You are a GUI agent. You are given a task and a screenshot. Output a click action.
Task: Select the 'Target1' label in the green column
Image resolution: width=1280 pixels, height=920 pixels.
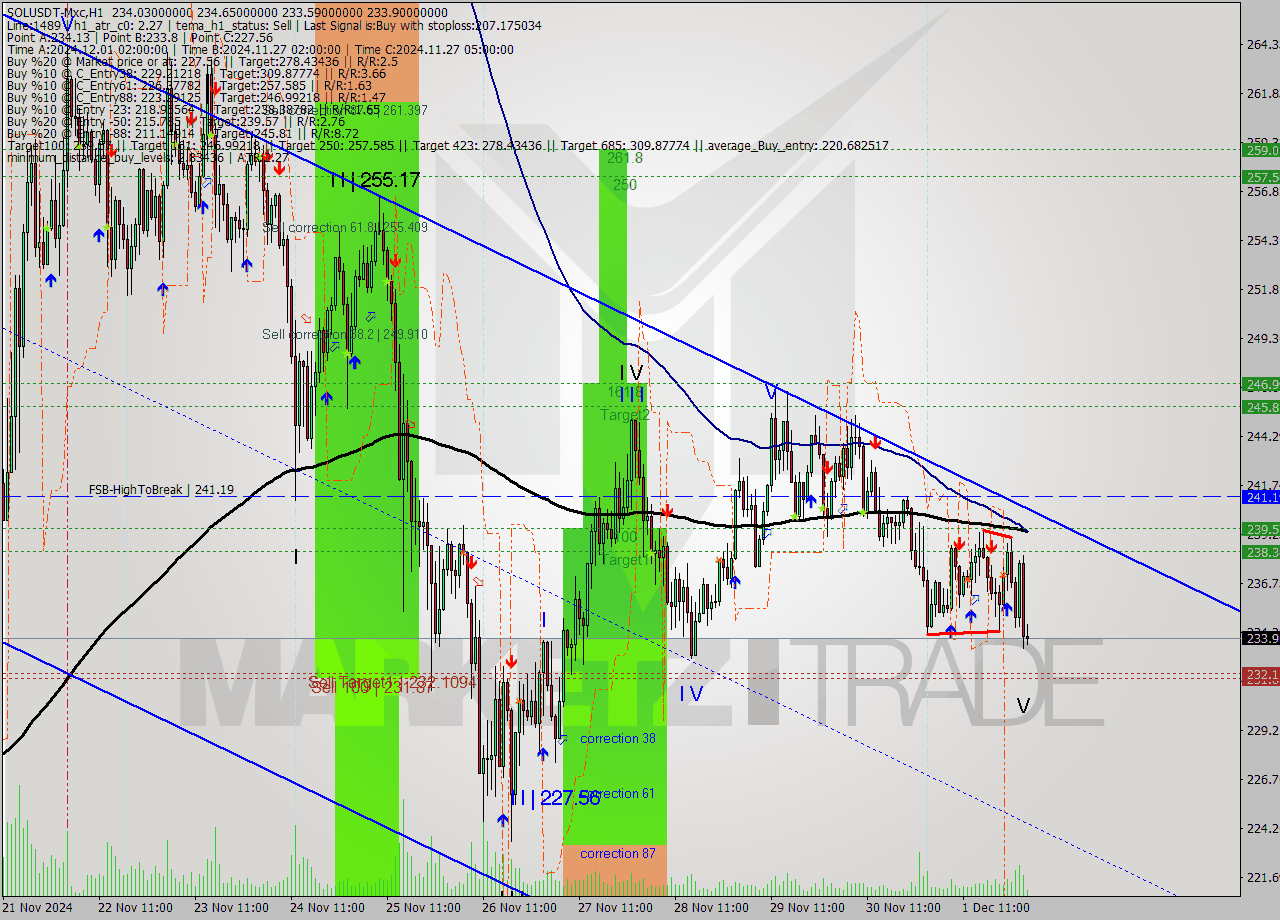coord(625,561)
